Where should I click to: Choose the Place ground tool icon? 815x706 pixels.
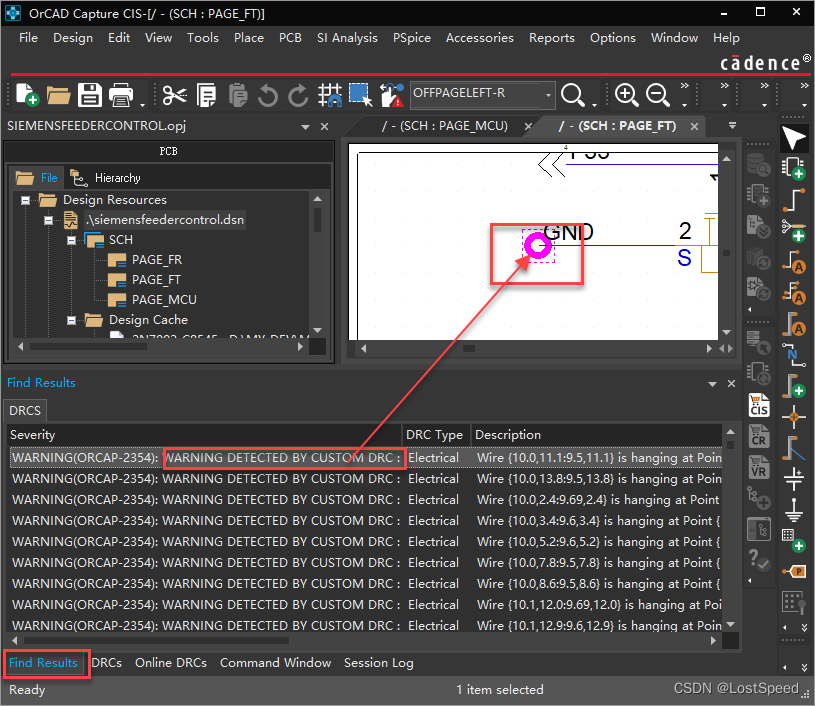pyautogui.click(x=794, y=511)
